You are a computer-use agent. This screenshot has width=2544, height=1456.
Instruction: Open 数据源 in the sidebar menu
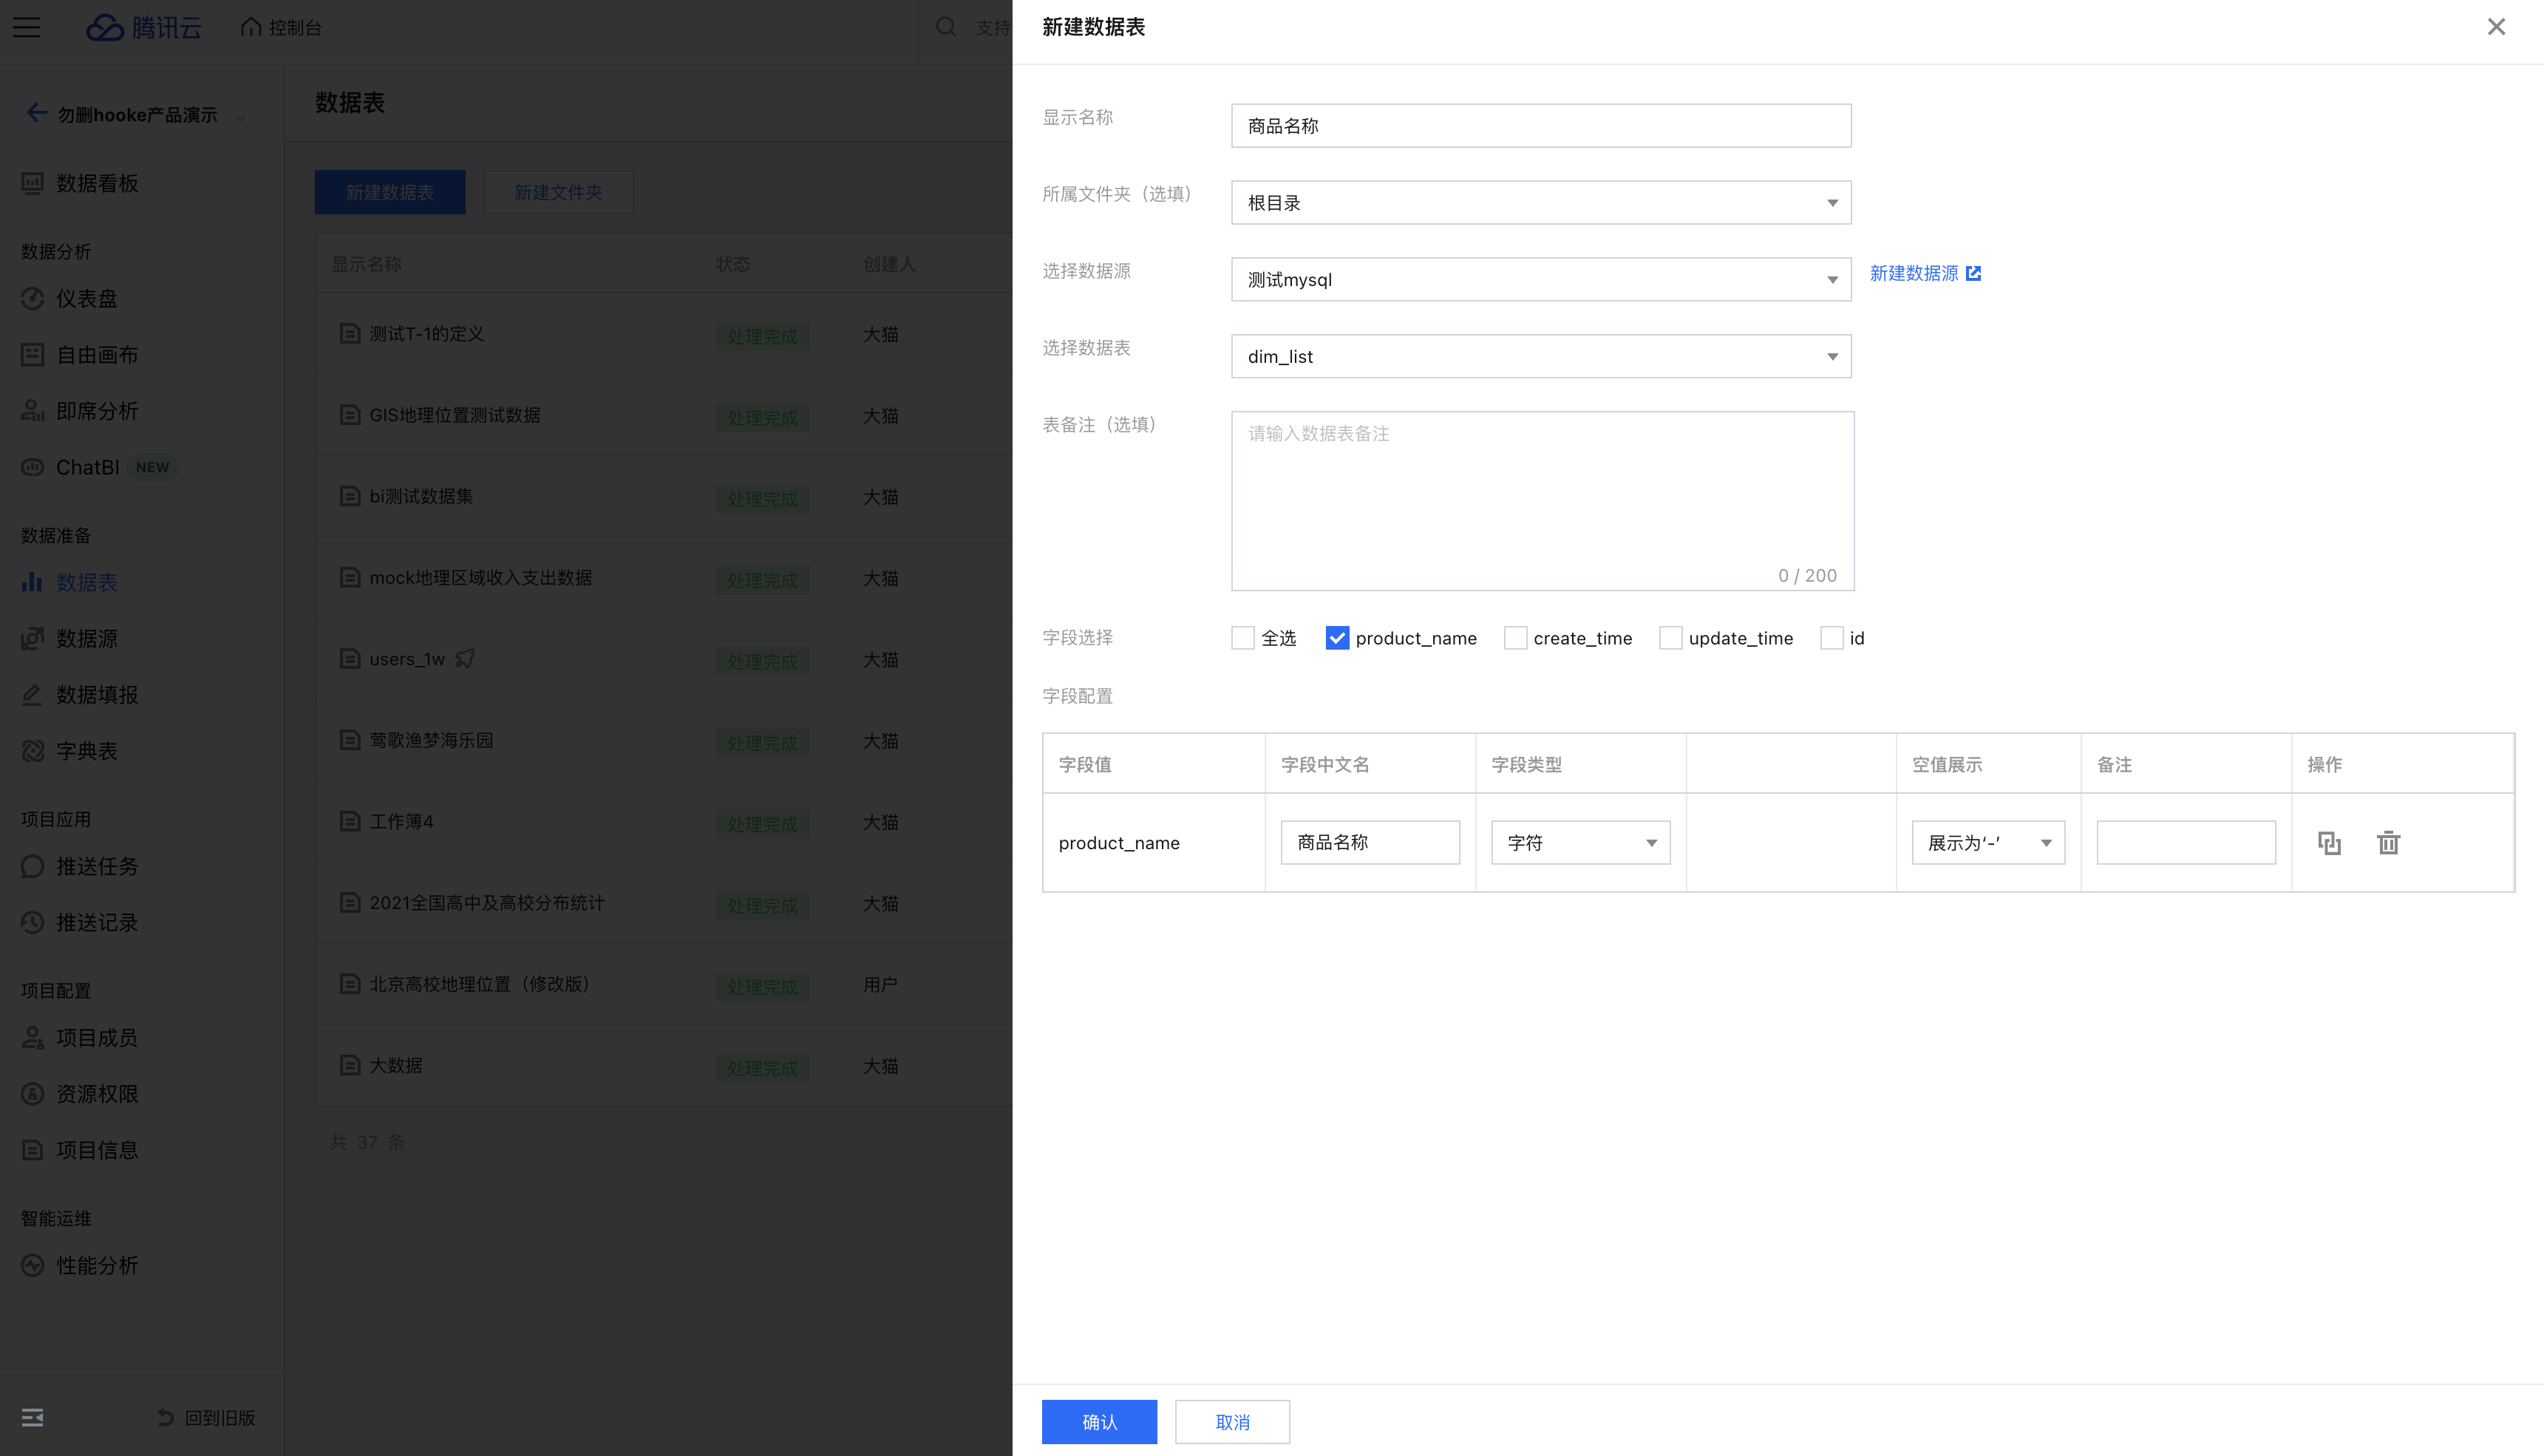coord(87,638)
